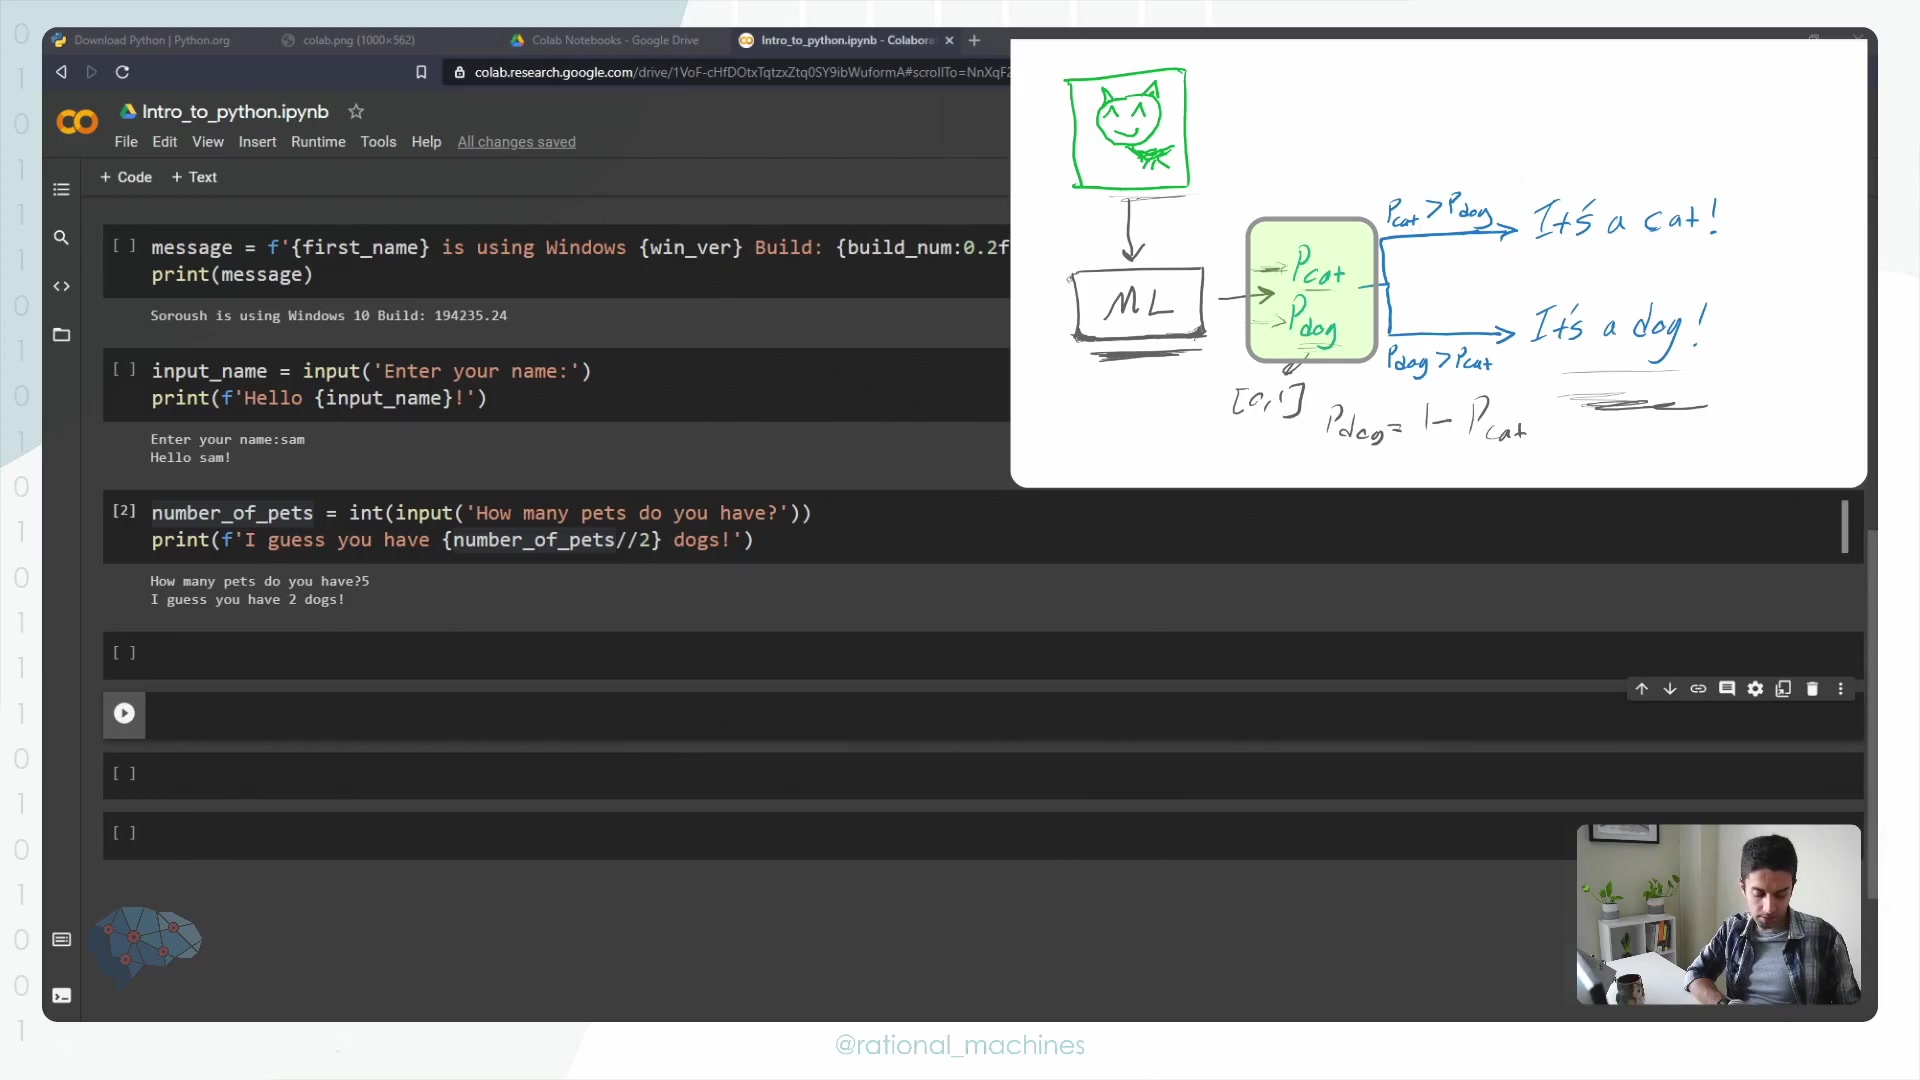This screenshot has width=1920, height=1080.
Task: Open the Command palette icon at bottom
Action: 61,940
